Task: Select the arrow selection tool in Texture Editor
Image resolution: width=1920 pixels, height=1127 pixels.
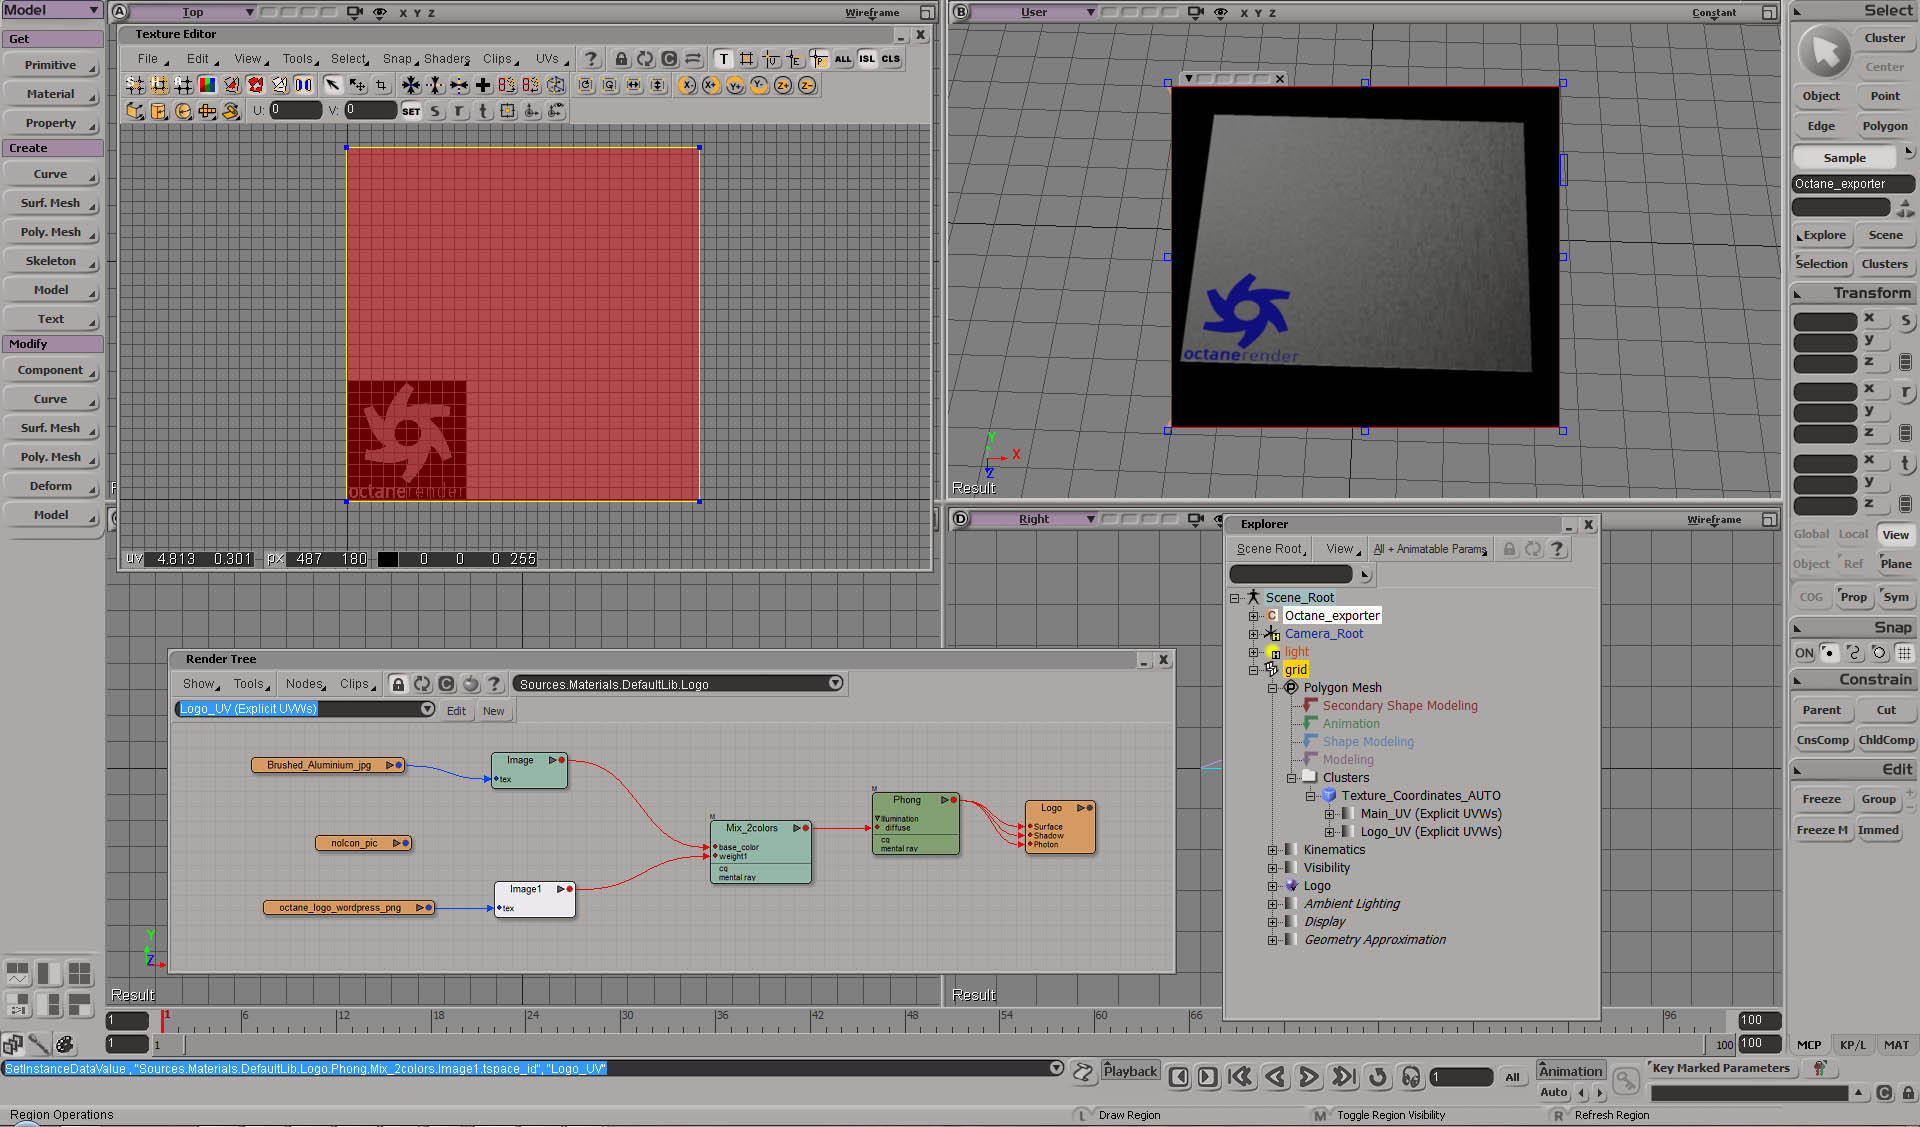Action: pos(332,85)
